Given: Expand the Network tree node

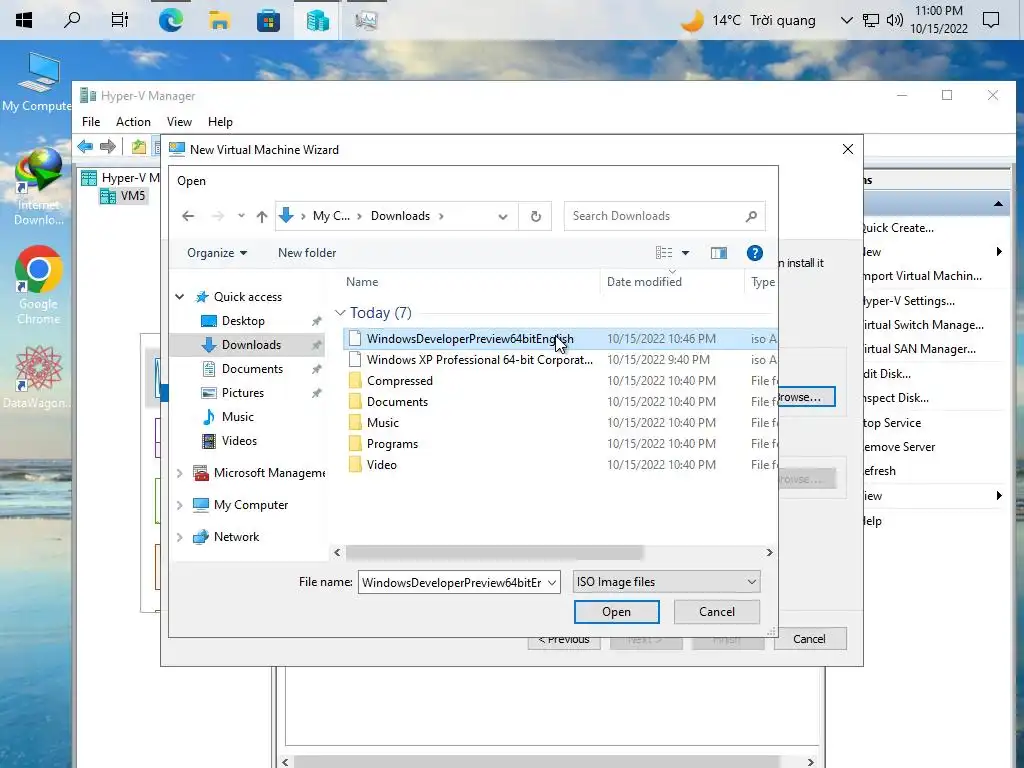Looking at the screenshot, I should coord(180,537).
